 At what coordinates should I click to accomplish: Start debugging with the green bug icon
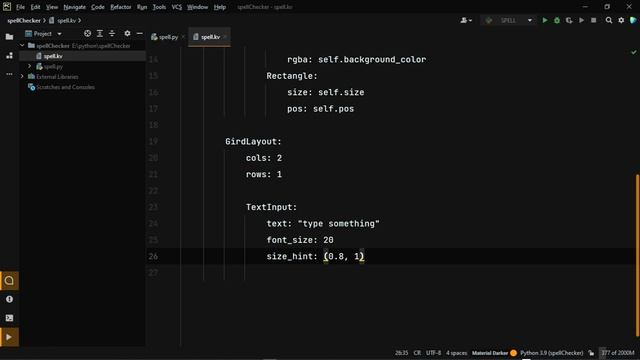coord(557,20)
